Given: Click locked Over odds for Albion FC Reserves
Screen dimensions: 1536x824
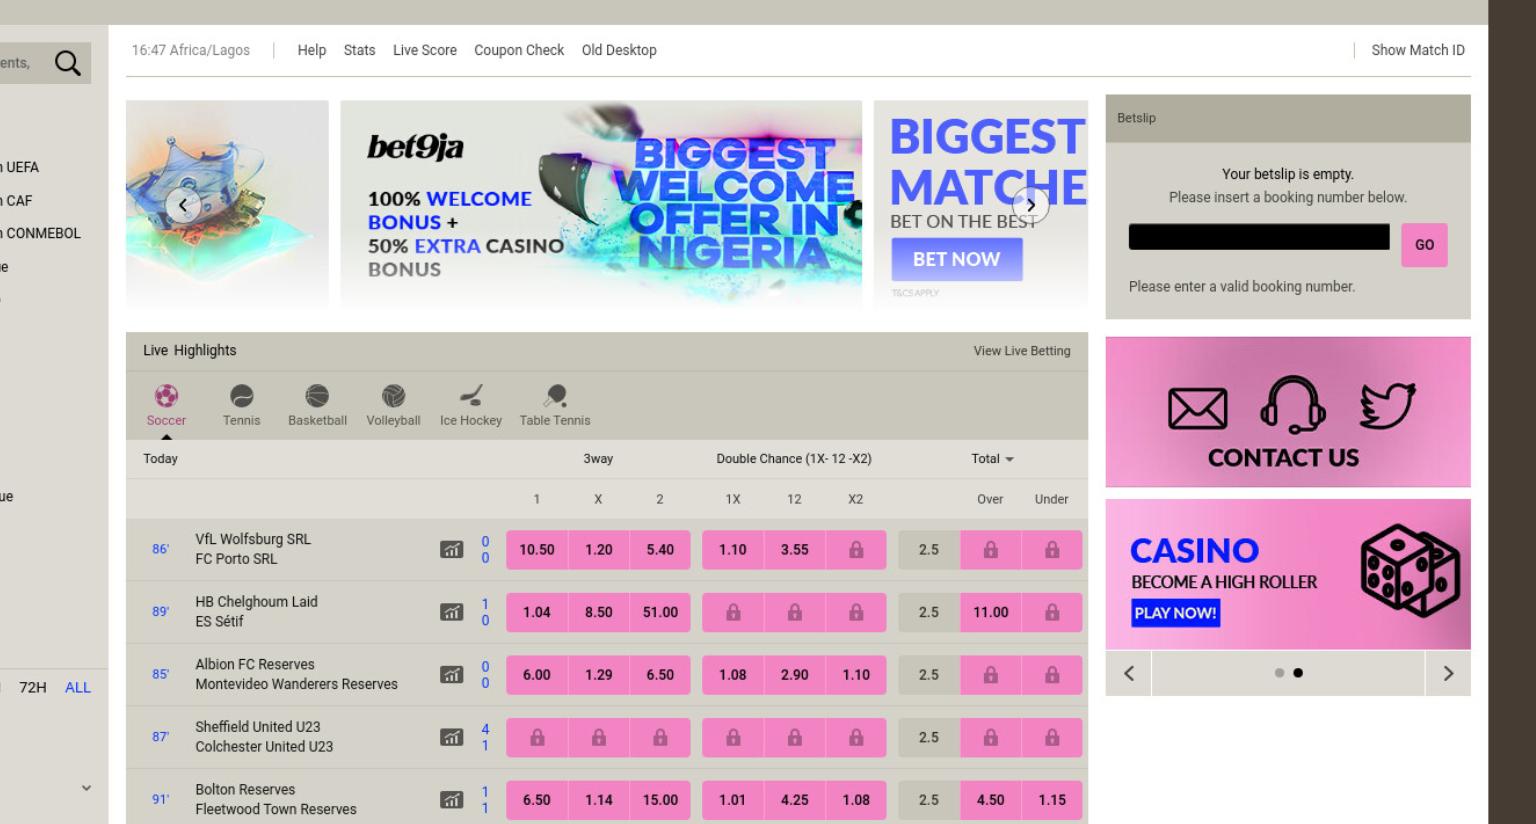Looking at the screenshot, I should point(990,675).
